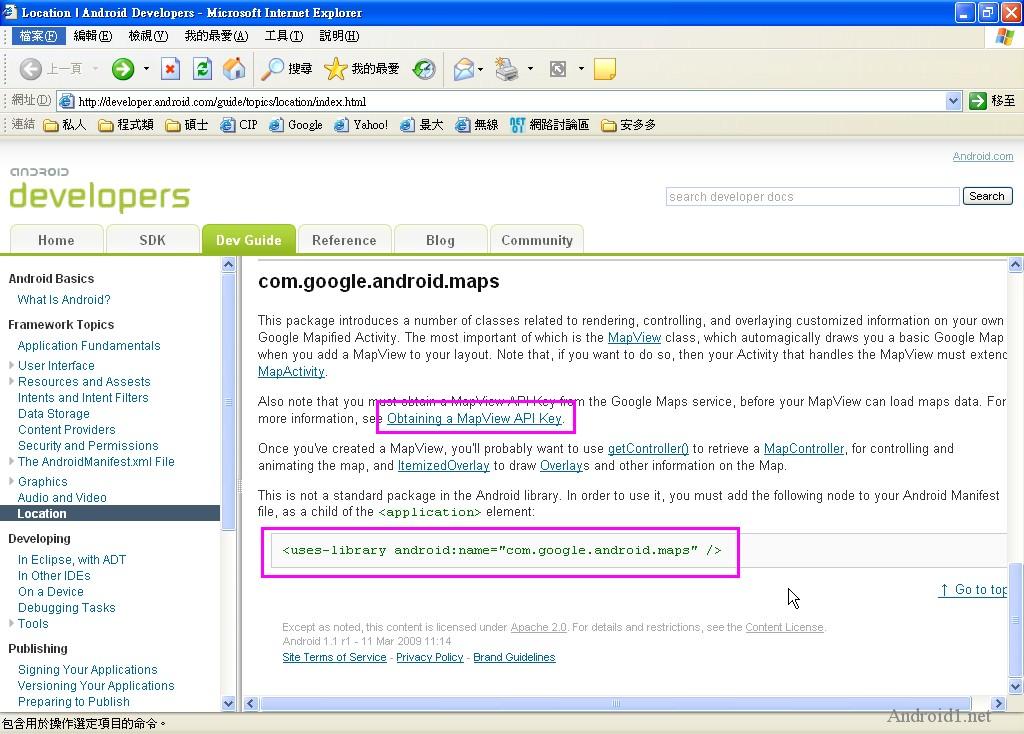Click the Mail envelope toolbar icon

coord(463,69)
